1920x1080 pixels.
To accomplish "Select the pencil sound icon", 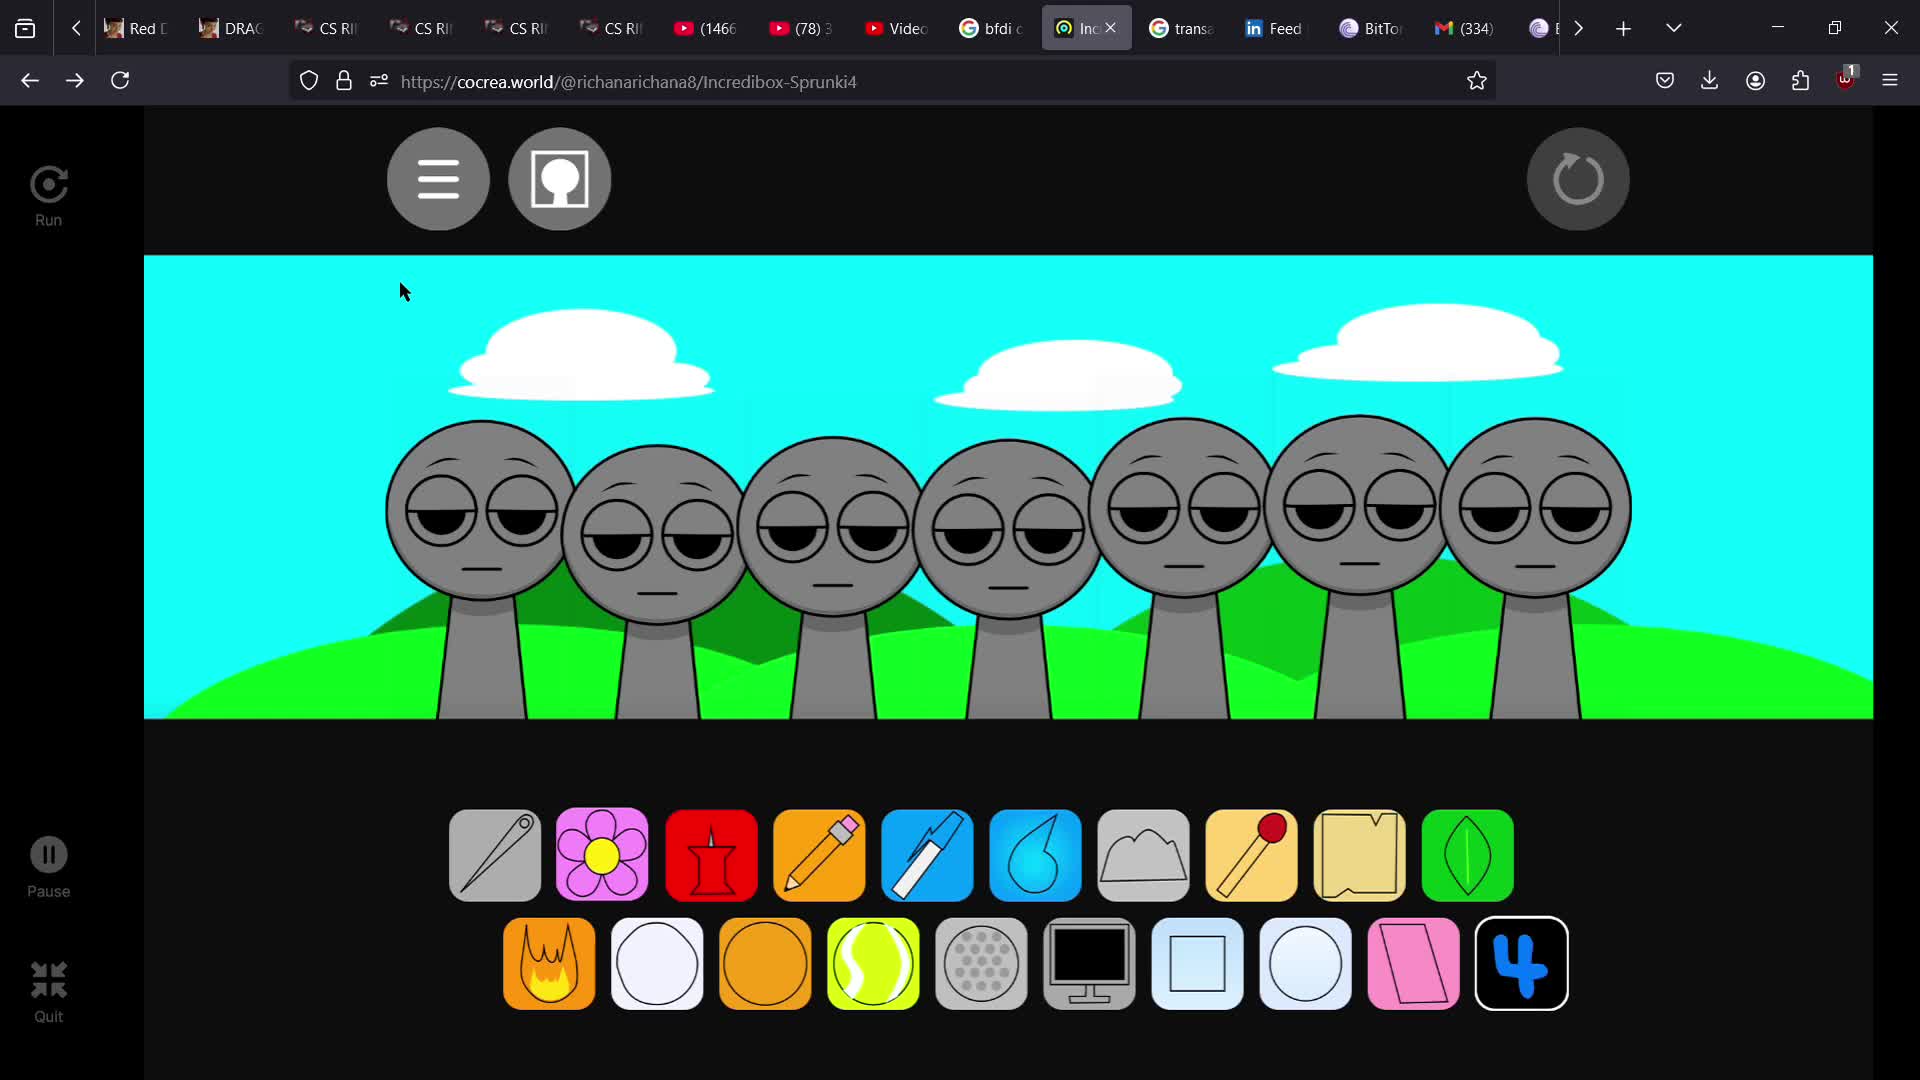I will pyautogui.click(x=819, y=855).
